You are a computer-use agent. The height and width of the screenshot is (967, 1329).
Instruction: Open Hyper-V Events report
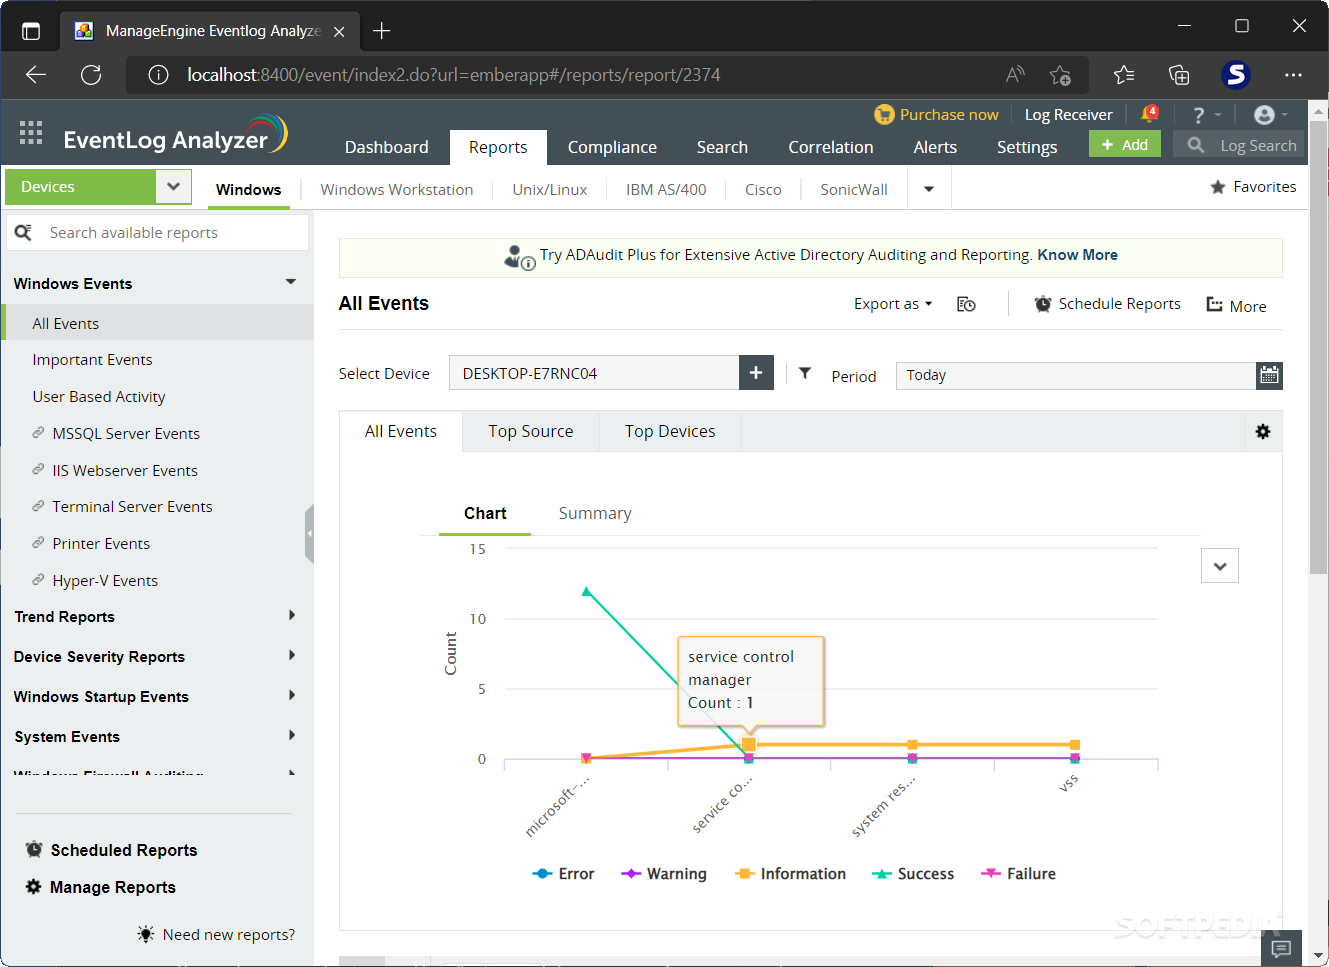(x=105, y=581)
